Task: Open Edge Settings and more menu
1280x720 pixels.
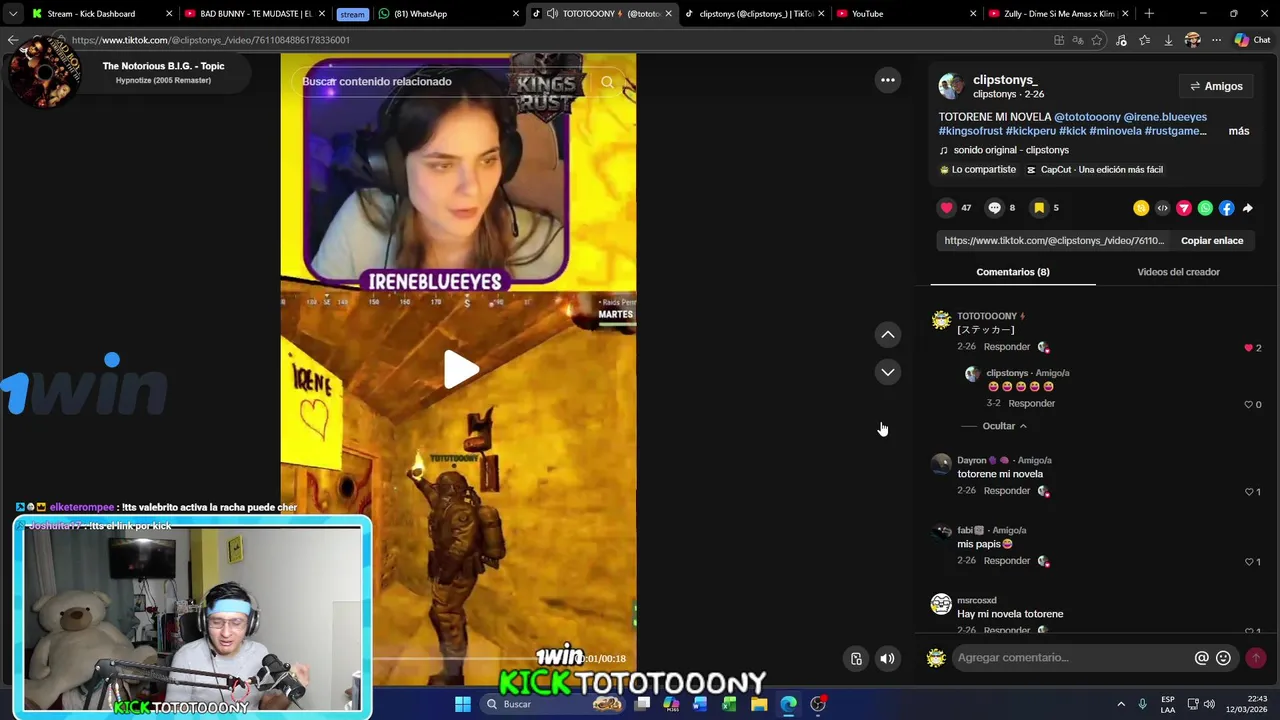Action: click(x=1216, y=40)
